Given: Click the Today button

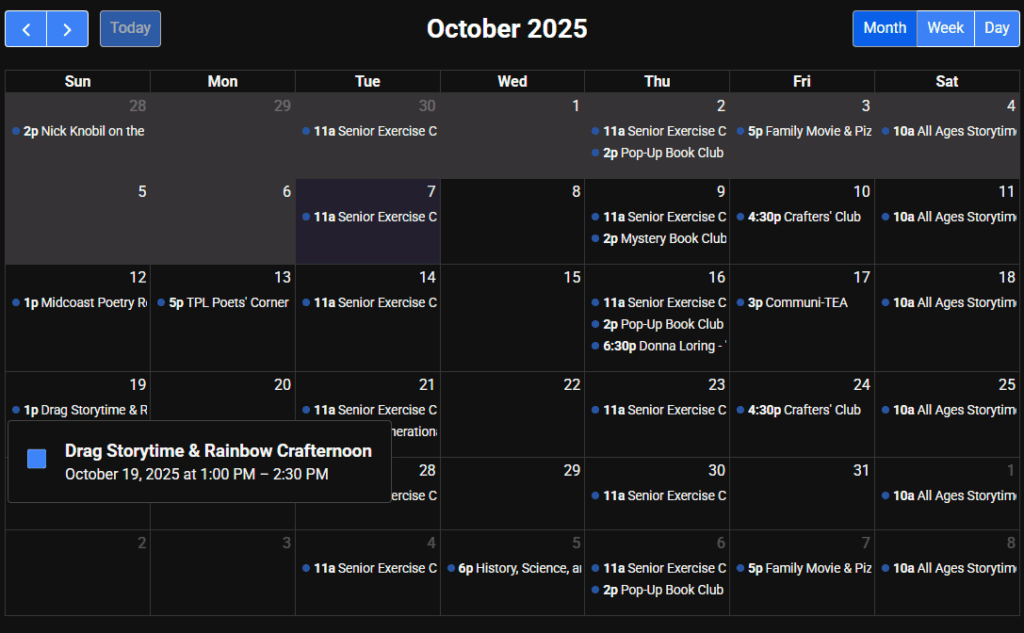Looking at the screenshot, I should click(x=130, y=28).
